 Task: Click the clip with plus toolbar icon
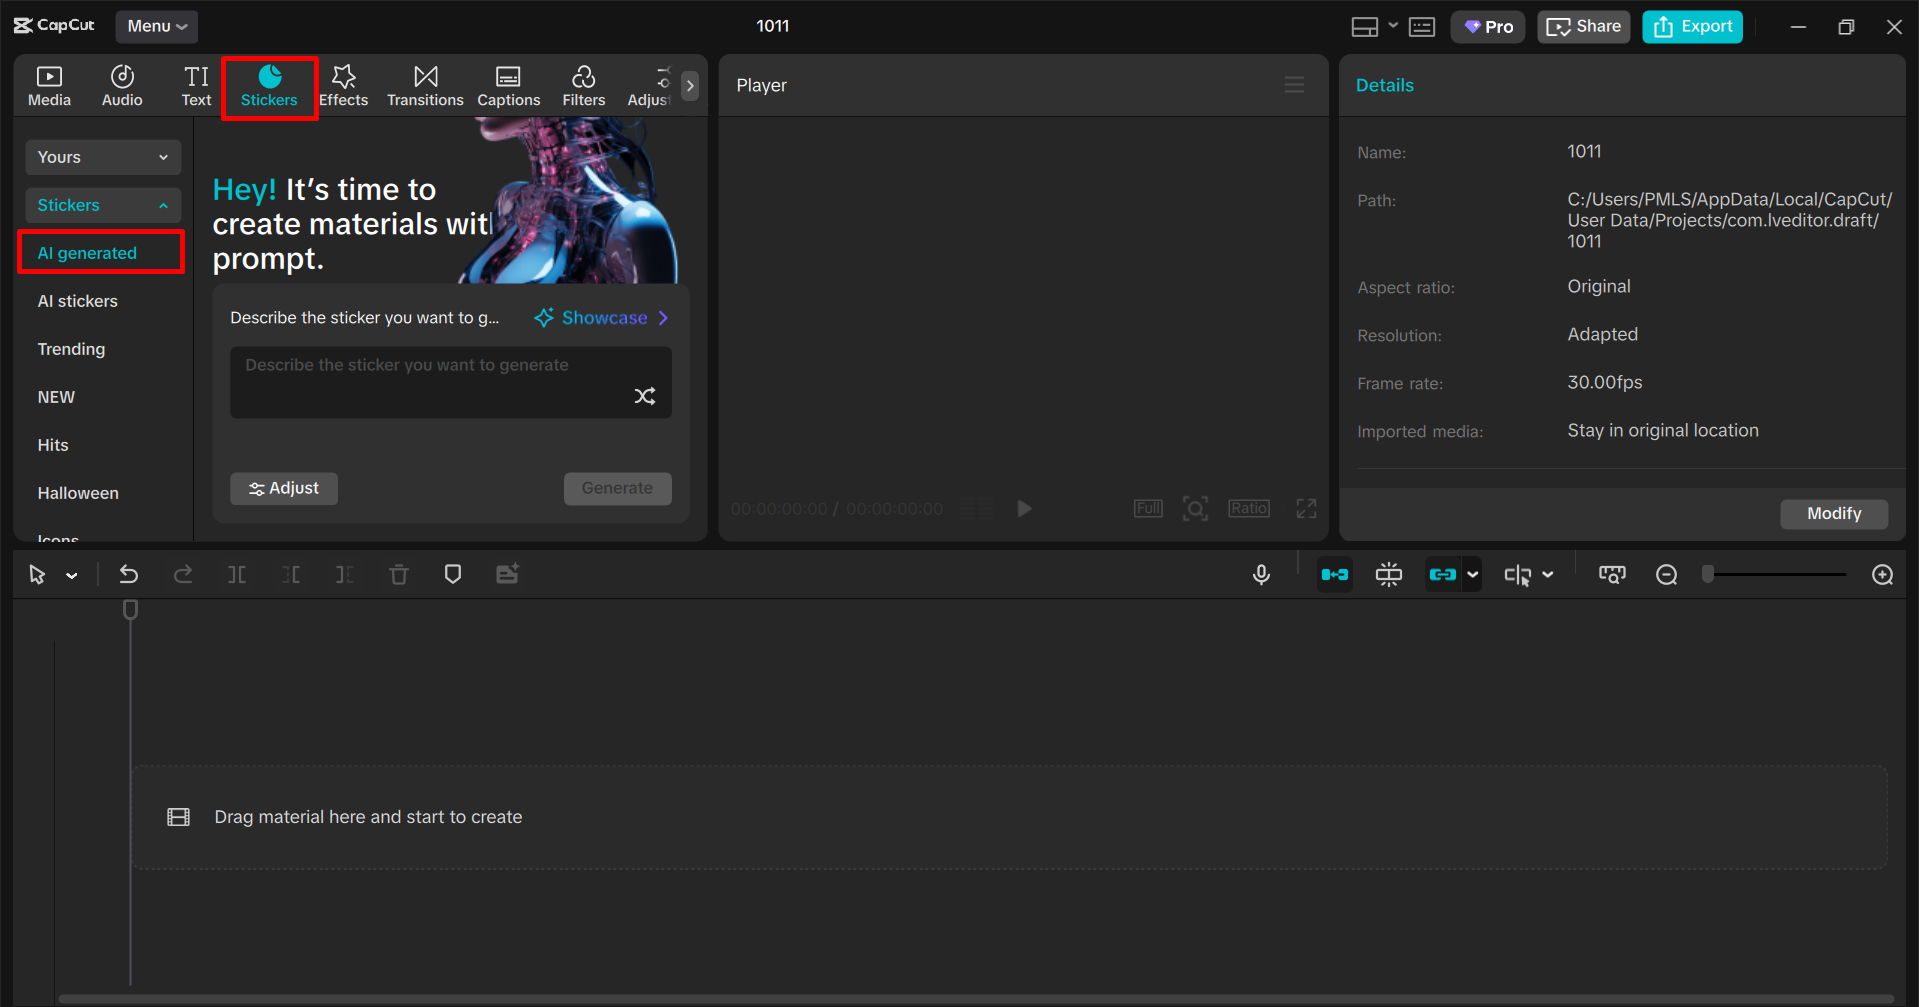pos(508,574)
